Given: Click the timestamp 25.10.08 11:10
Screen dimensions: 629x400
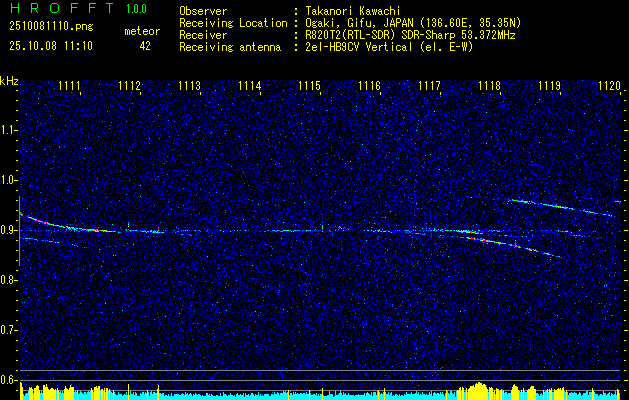Looking at the screenshot, I should [51, 46].
